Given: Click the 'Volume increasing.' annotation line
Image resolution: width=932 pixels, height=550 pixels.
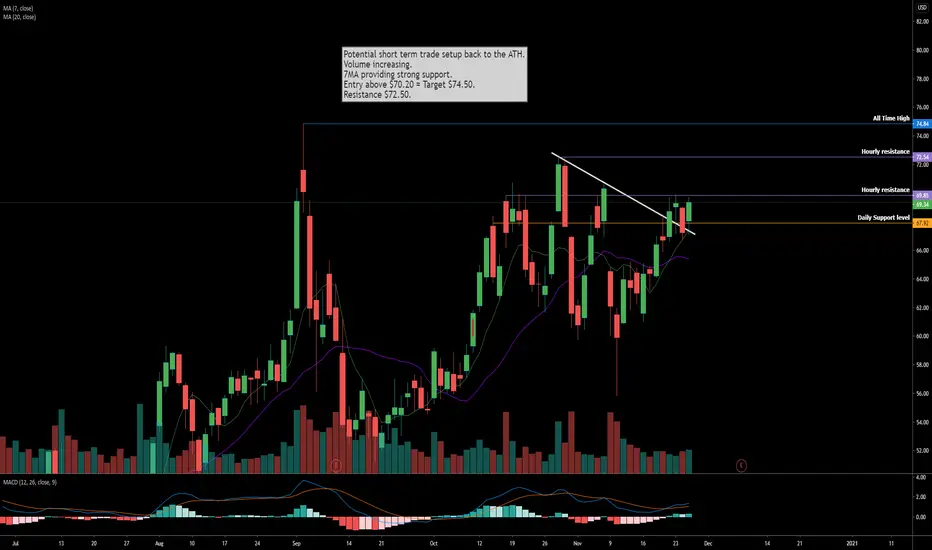Looking at the screenshot, I should click(377, 64).
